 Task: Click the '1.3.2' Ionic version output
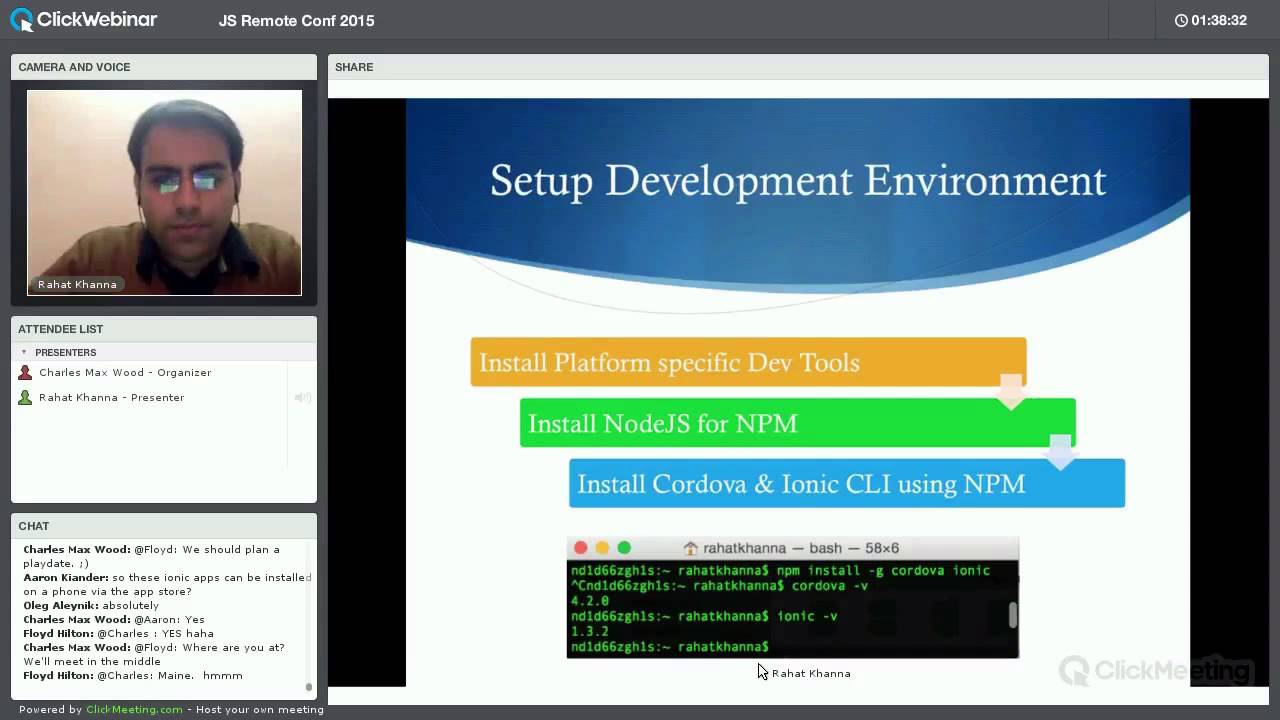[x=590, y=632]
